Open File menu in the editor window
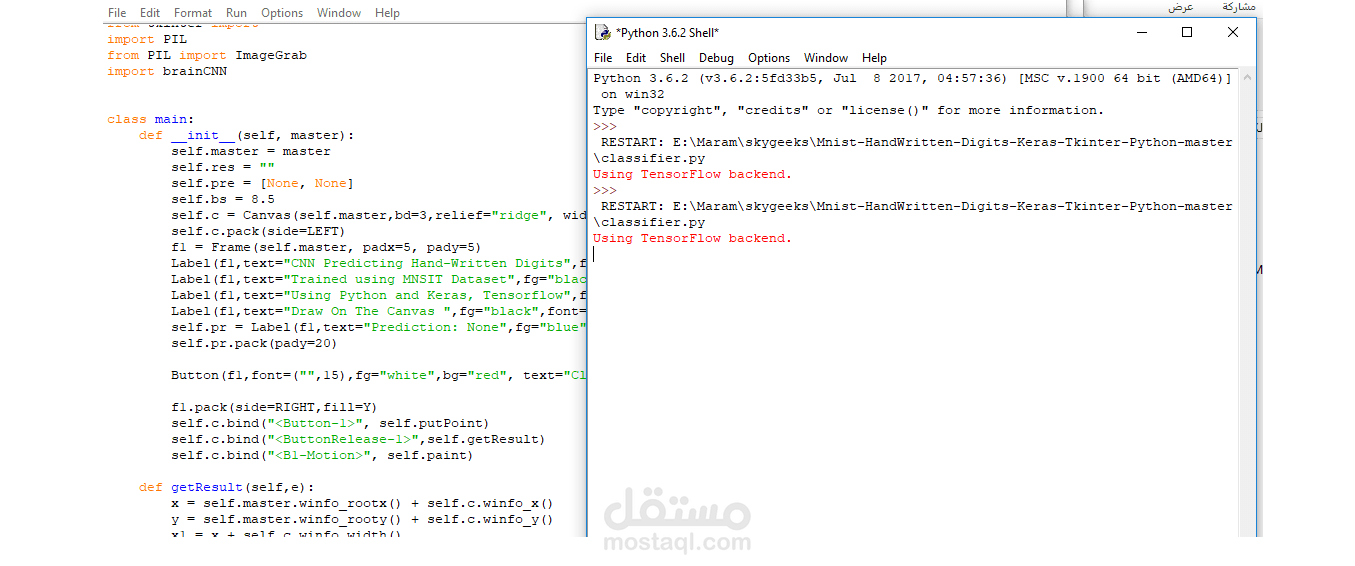Screen dimensions: 1355x566 tap(117, 13)
